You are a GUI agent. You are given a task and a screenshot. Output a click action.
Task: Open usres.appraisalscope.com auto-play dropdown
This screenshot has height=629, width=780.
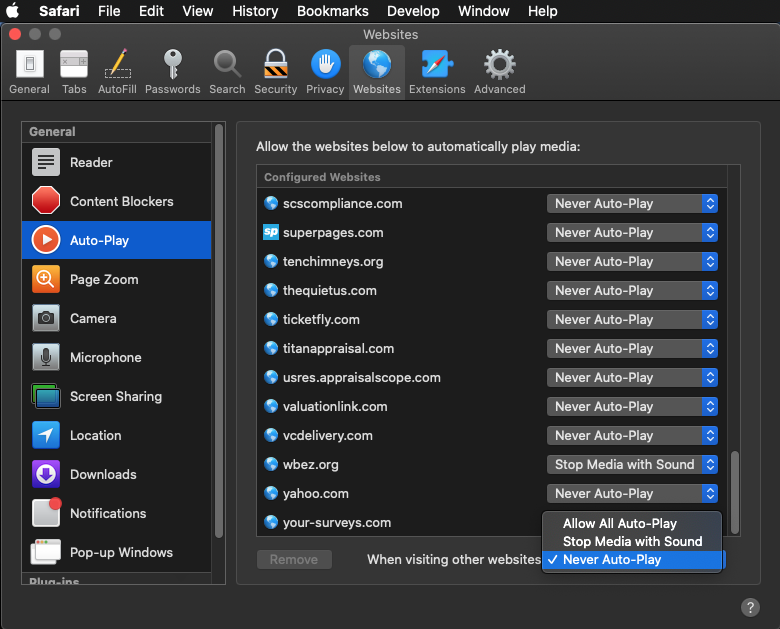tap(632, 377)
